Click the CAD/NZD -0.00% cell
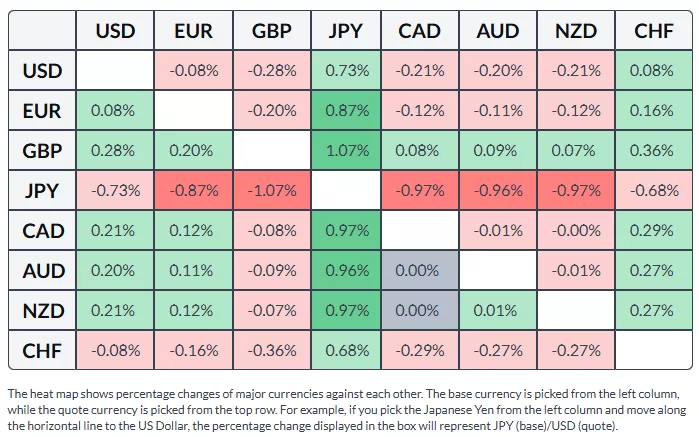 pyautogui.click(x=575, y=231)
